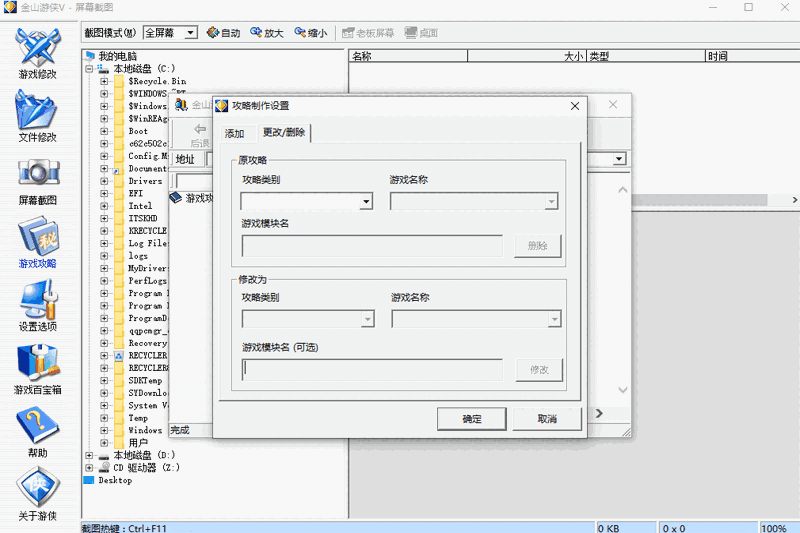Open 修改为 攻略类别 dropdown
The image size is (800, 533).
(x=367, y=319)
